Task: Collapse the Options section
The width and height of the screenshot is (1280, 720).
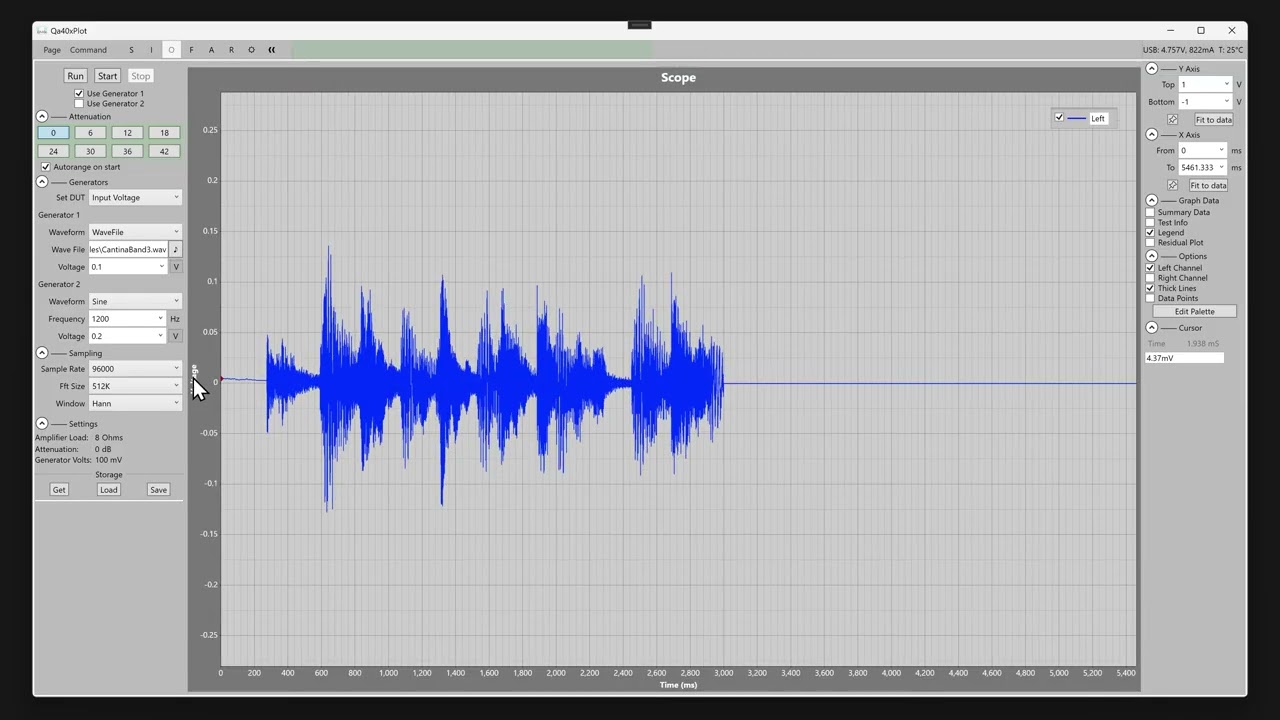Action: 1151,256
